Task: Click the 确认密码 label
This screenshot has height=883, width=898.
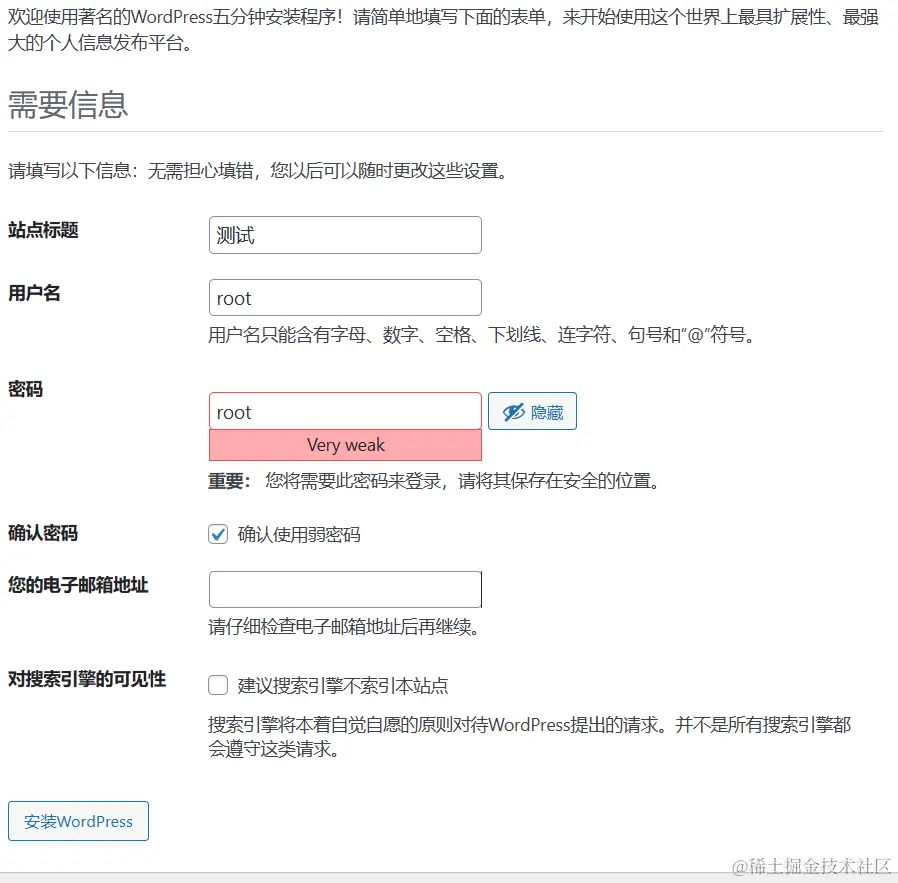Action: coord(43,533)
